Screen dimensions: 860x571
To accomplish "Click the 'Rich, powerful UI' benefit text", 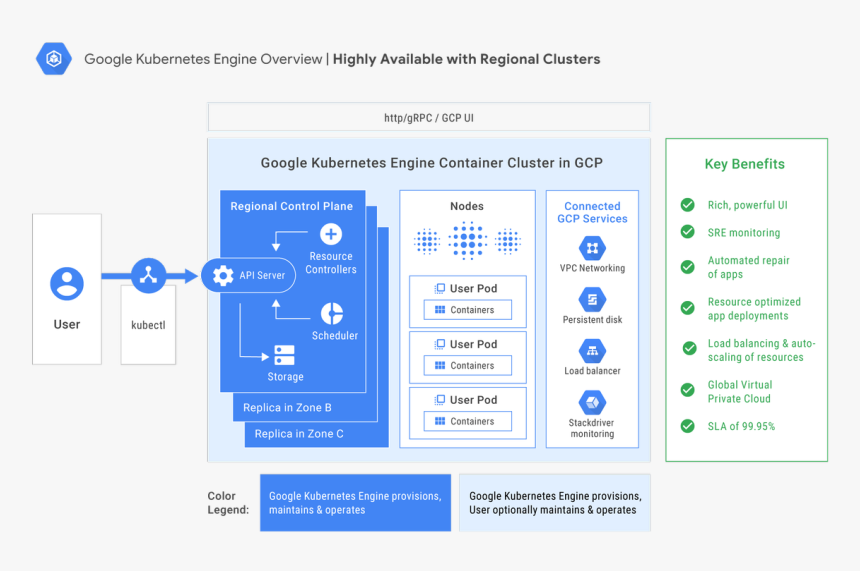I will (748, 205).
